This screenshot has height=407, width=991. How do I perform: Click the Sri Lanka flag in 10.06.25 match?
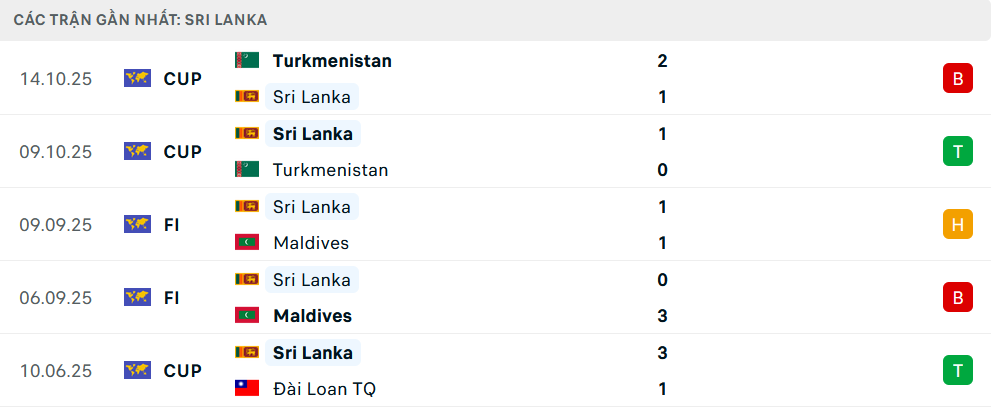[247, 352]
